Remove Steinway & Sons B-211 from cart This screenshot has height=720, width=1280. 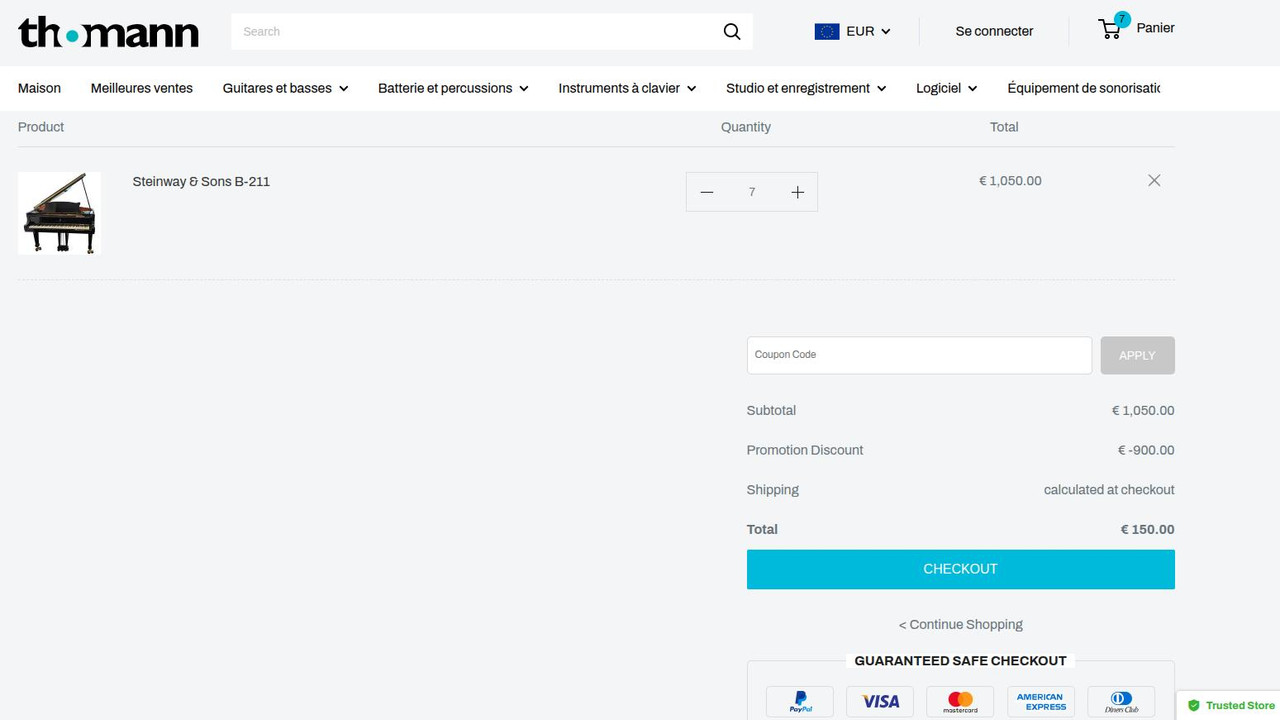point(1154,180)
